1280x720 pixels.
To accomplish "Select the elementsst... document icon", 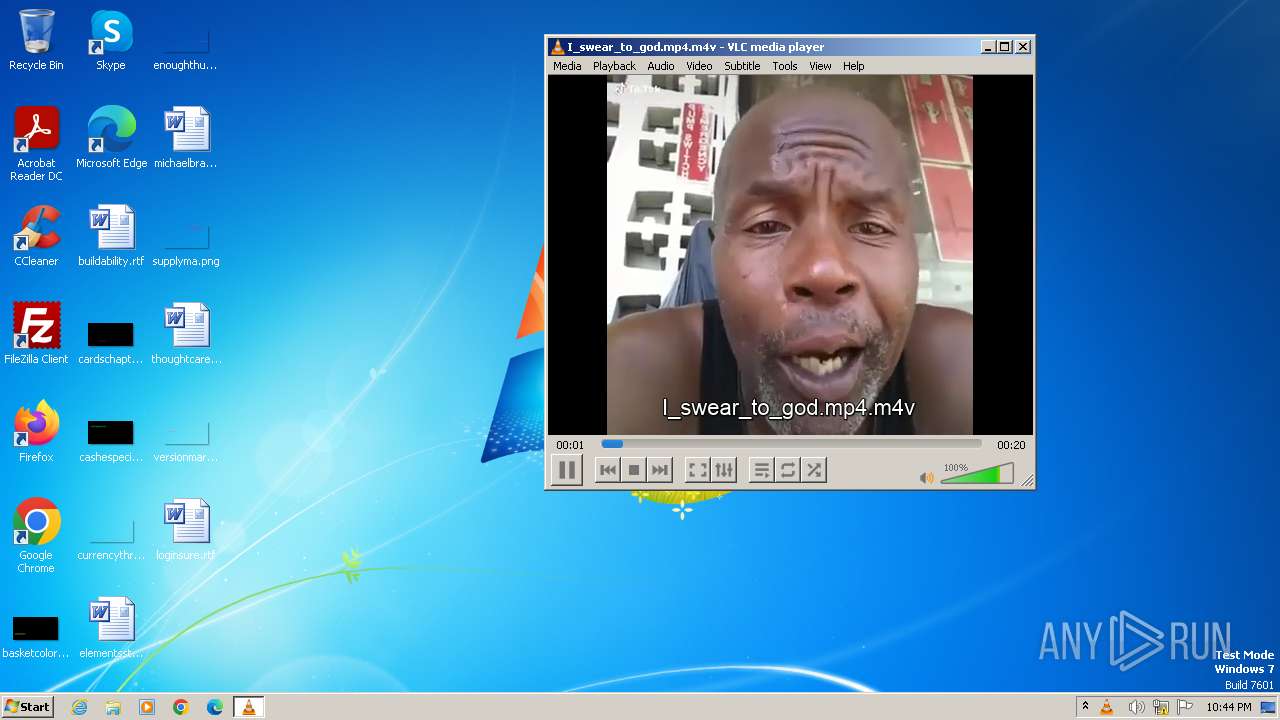I will 111,628.
